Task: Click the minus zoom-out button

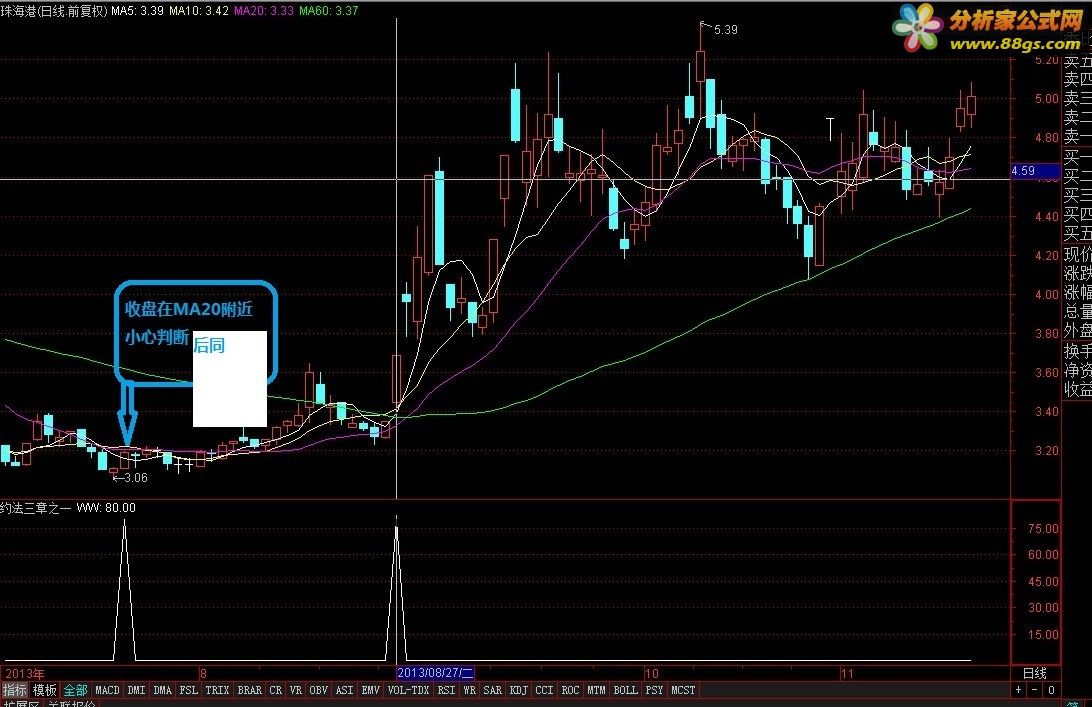Action: coord(1035,690)
